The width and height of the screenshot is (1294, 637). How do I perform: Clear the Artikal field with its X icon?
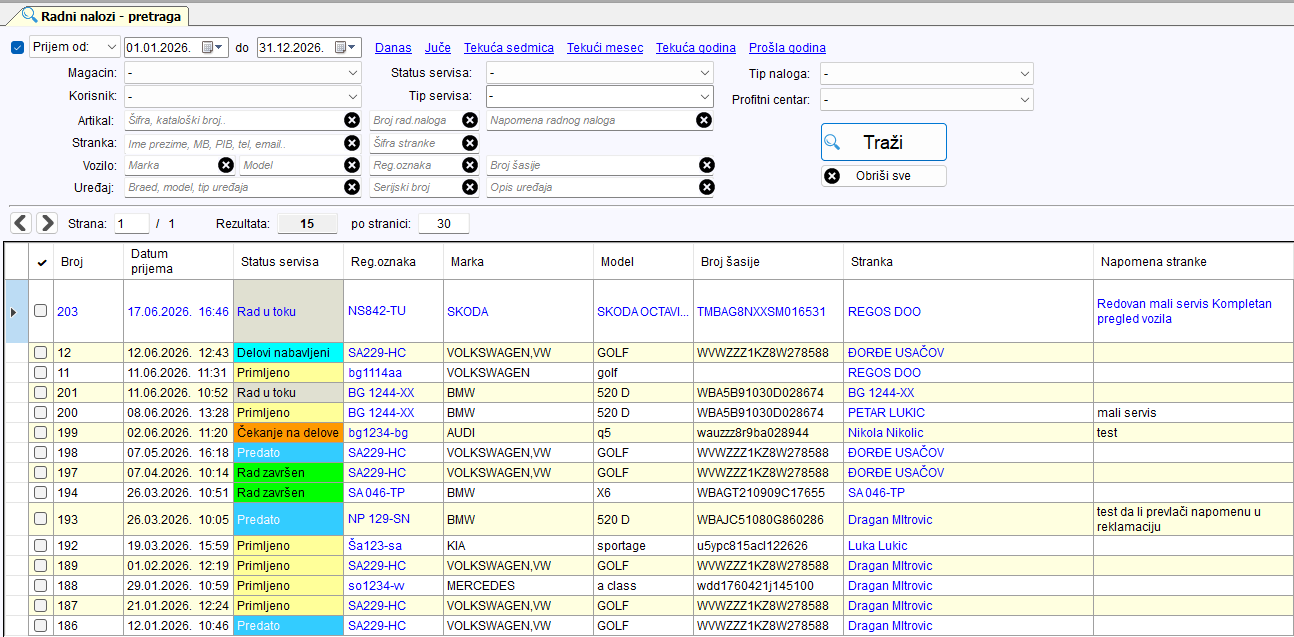tap(352, 120)
